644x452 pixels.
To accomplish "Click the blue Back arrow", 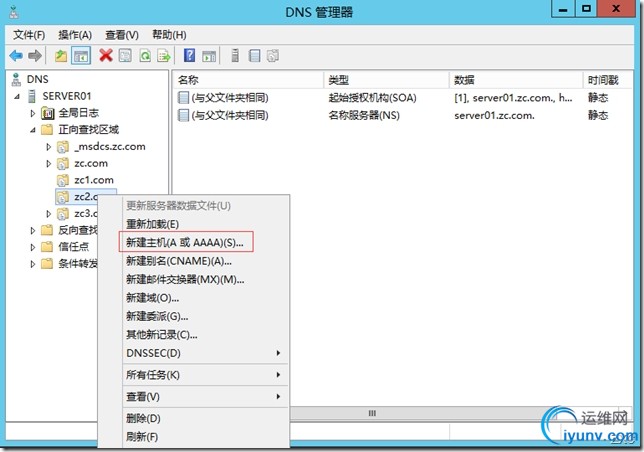I will coord(16,55).
